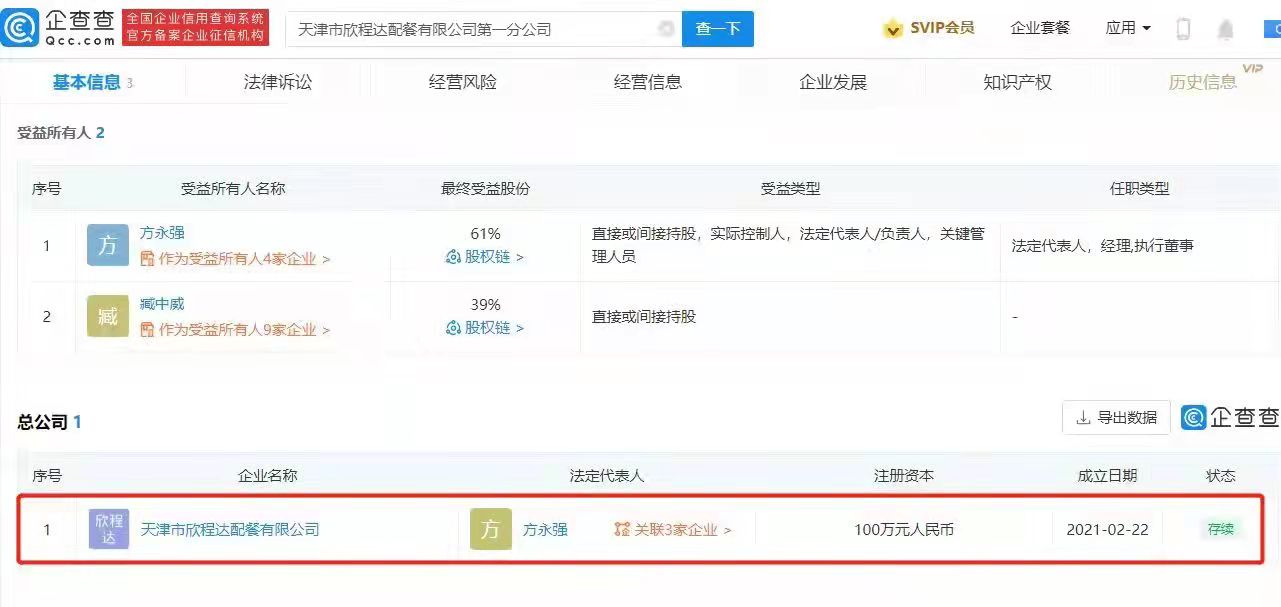Switch to 经营风险 tab
This screenshot has height=607, width=1281.
pyautogui.click(x=463, y=82)
